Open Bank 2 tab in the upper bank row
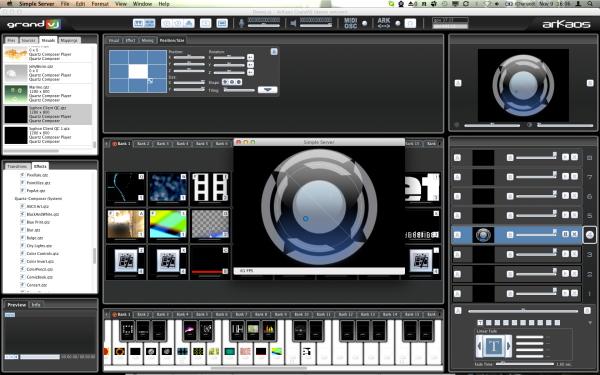The image size is (600, 375). click(x=143, y=143)
